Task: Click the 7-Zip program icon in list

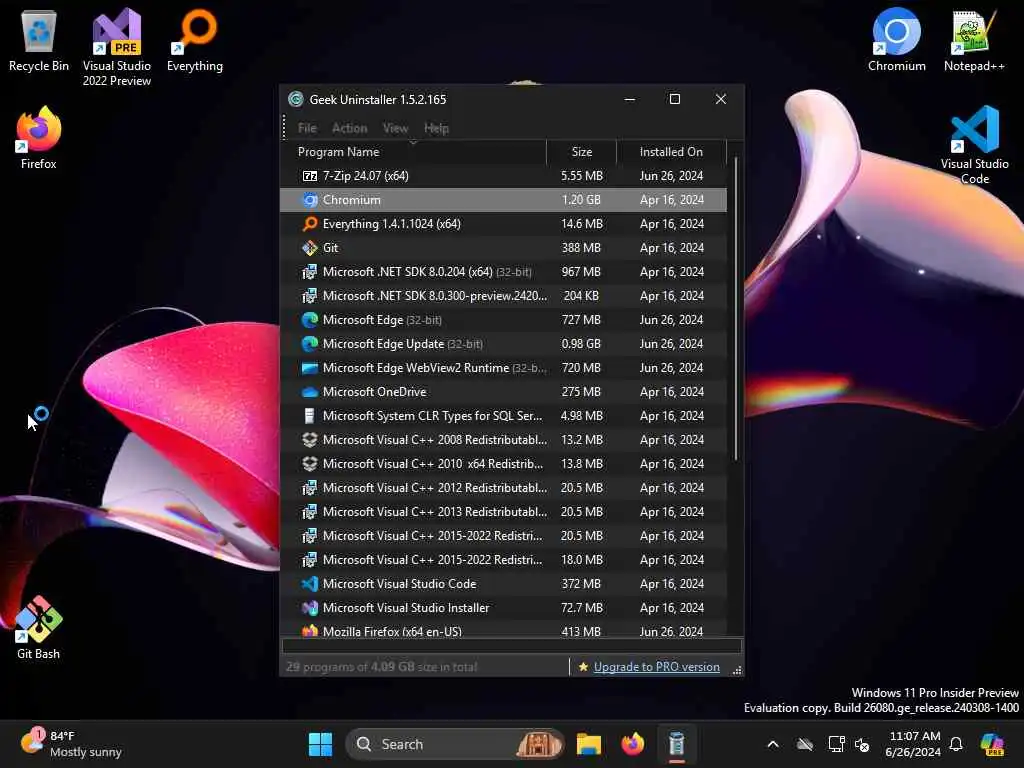Action: pos(310,176)
